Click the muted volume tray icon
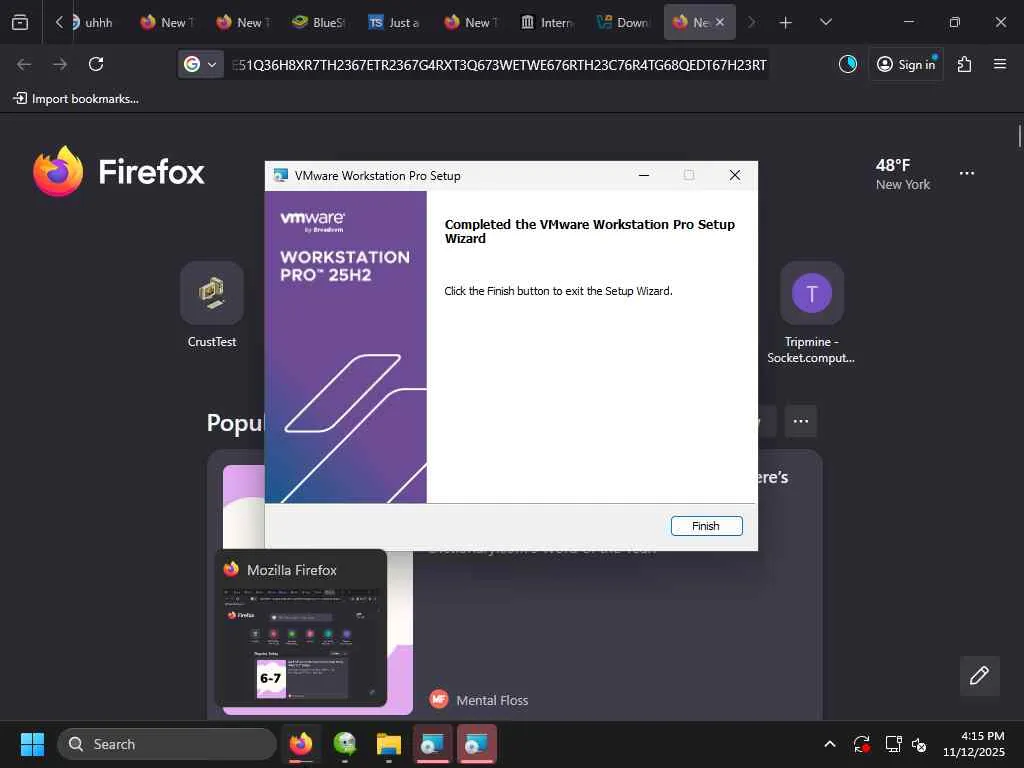 click(x=920, y=744)
